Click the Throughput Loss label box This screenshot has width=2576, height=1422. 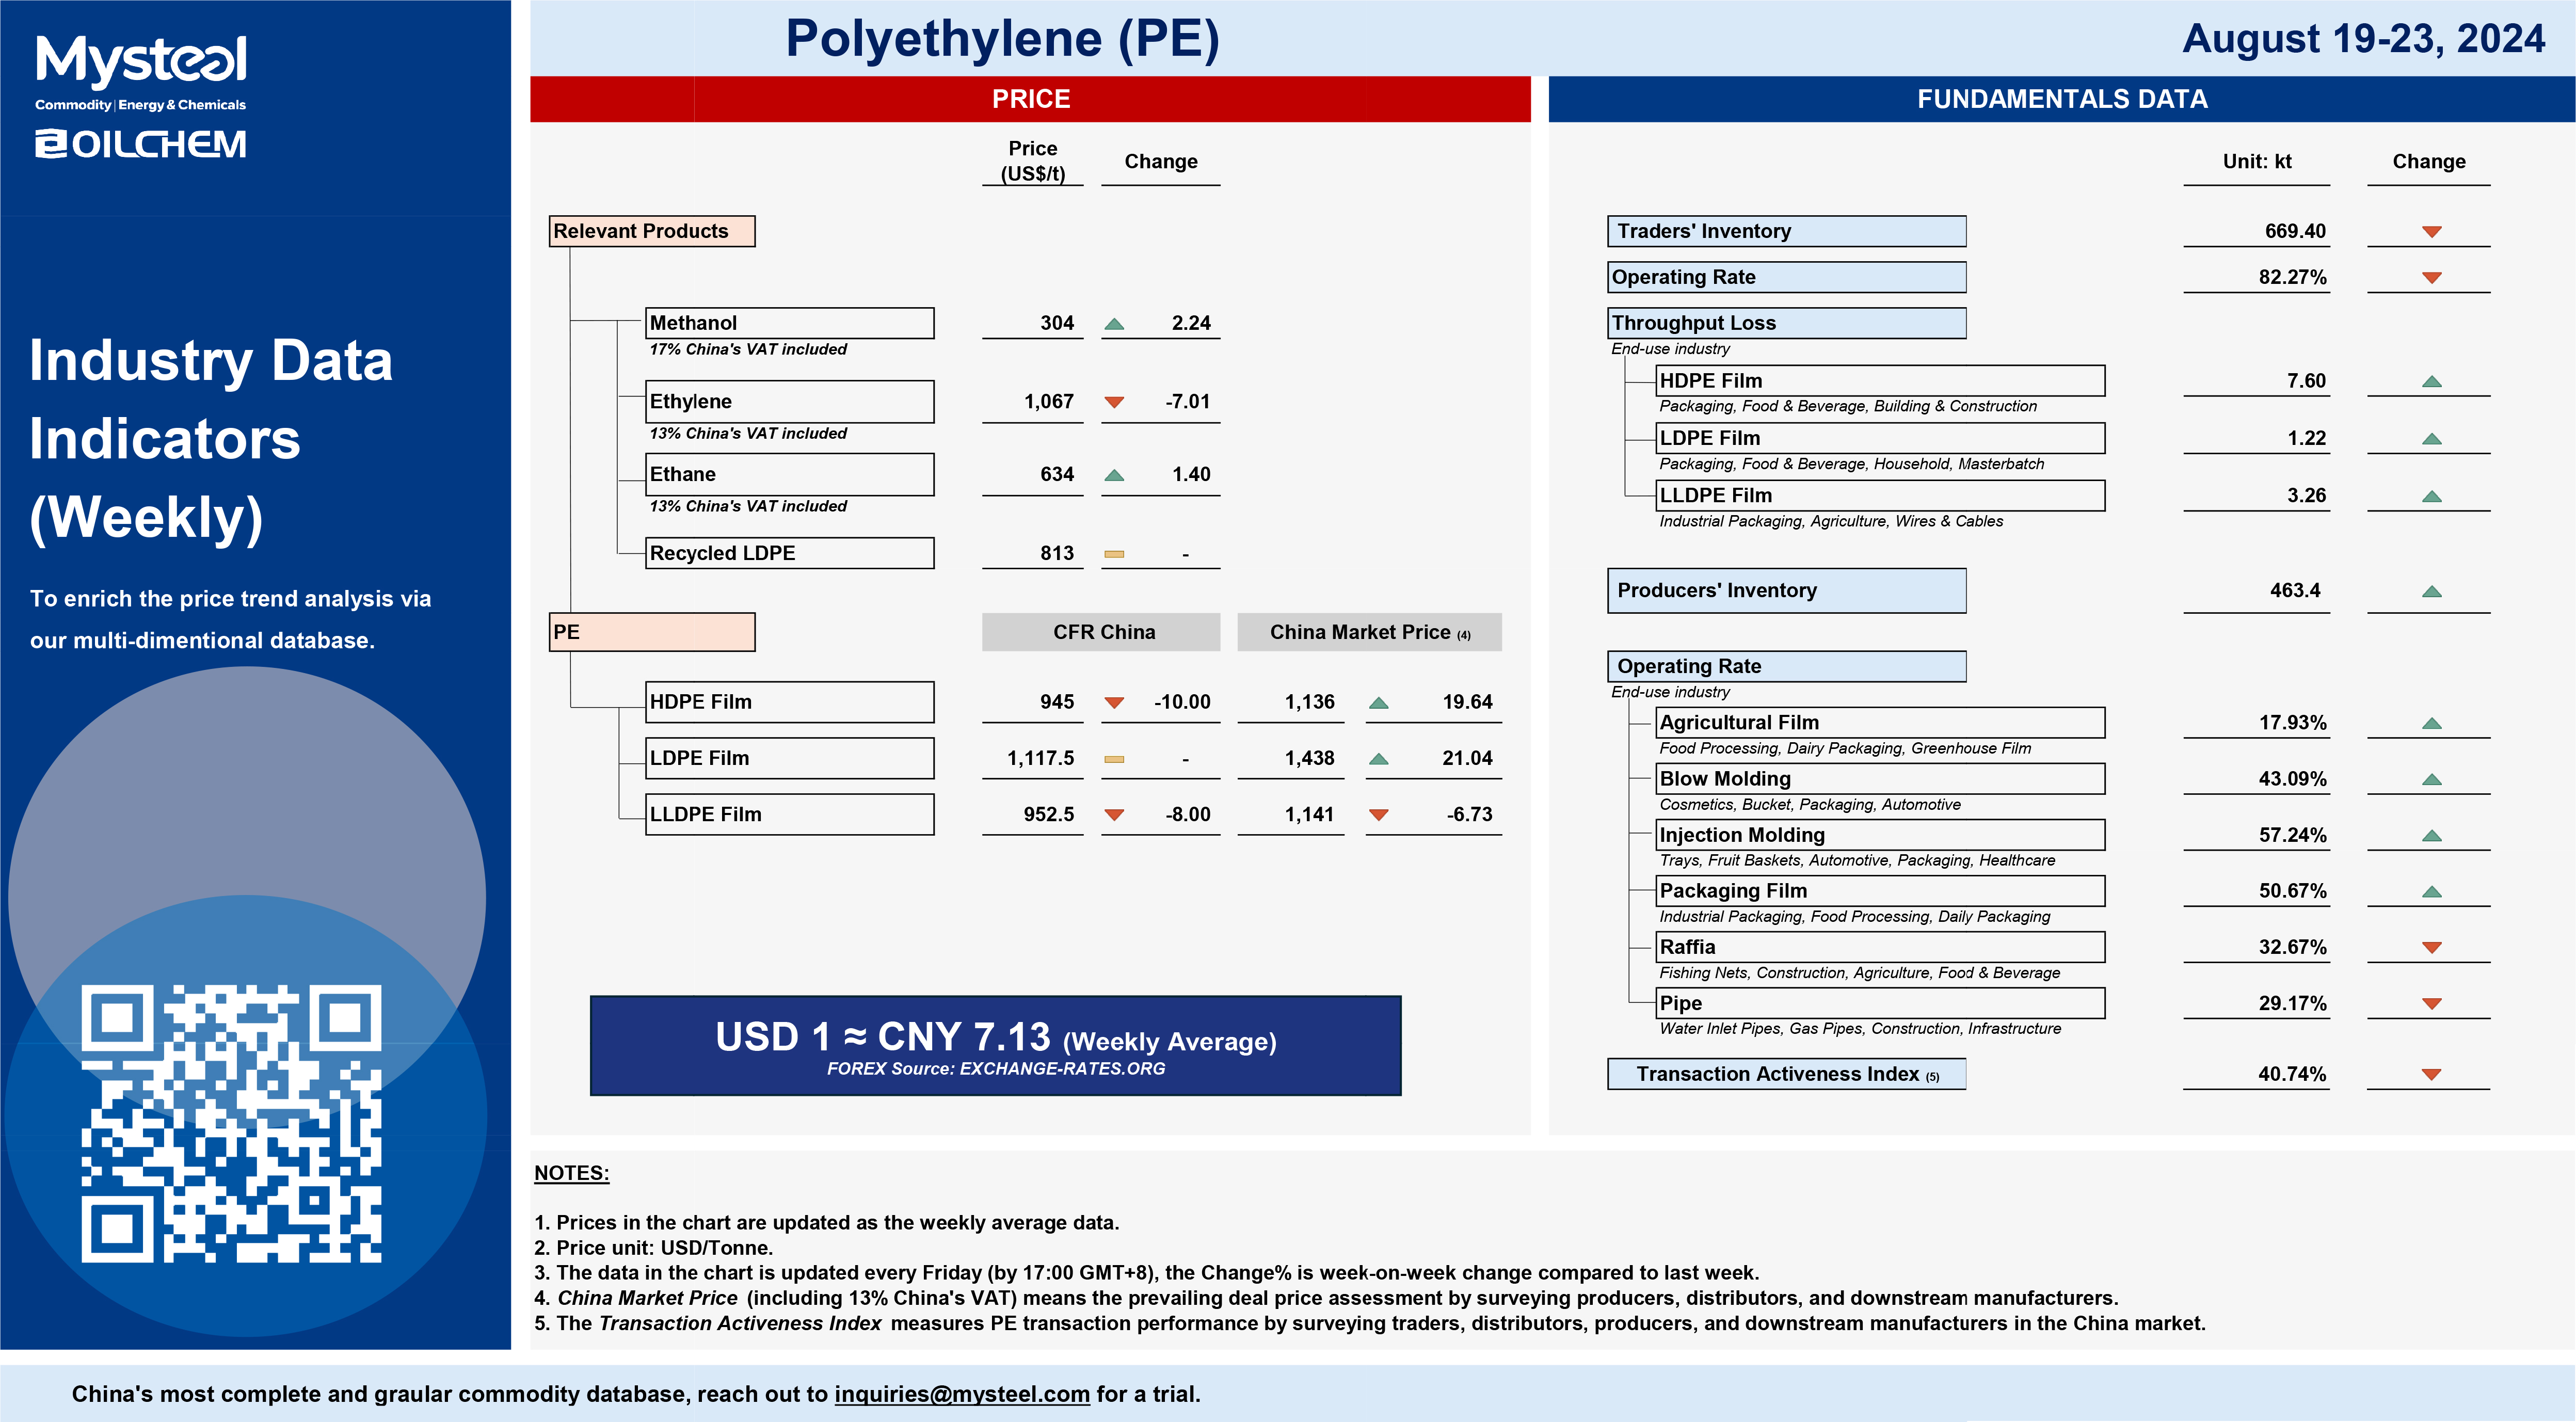(1786, 323)
